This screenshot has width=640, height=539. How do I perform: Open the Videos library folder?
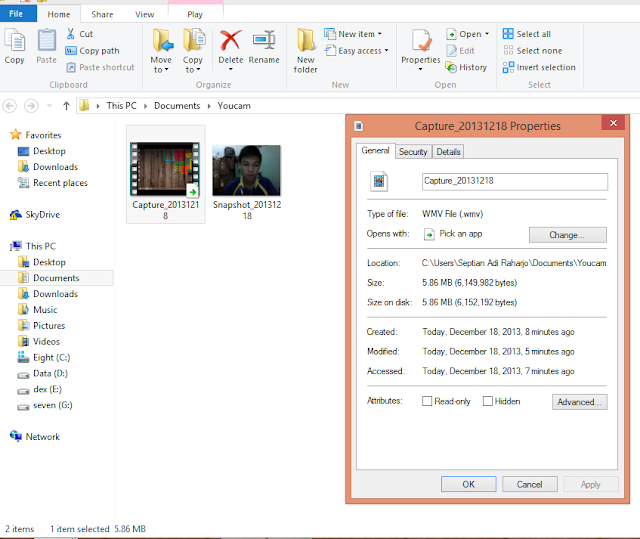tap(39, 342)
